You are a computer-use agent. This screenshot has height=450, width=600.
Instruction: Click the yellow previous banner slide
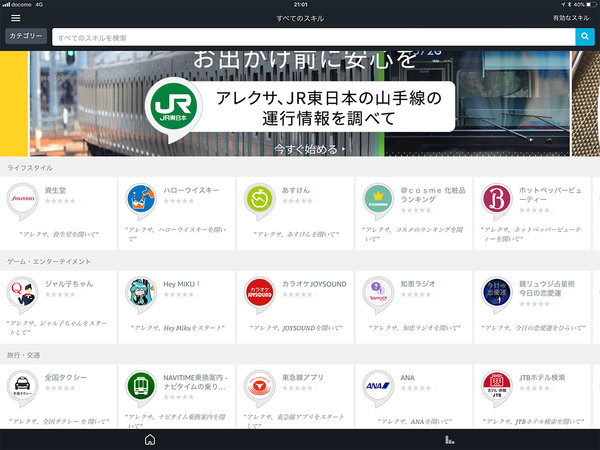coord(14,104)
